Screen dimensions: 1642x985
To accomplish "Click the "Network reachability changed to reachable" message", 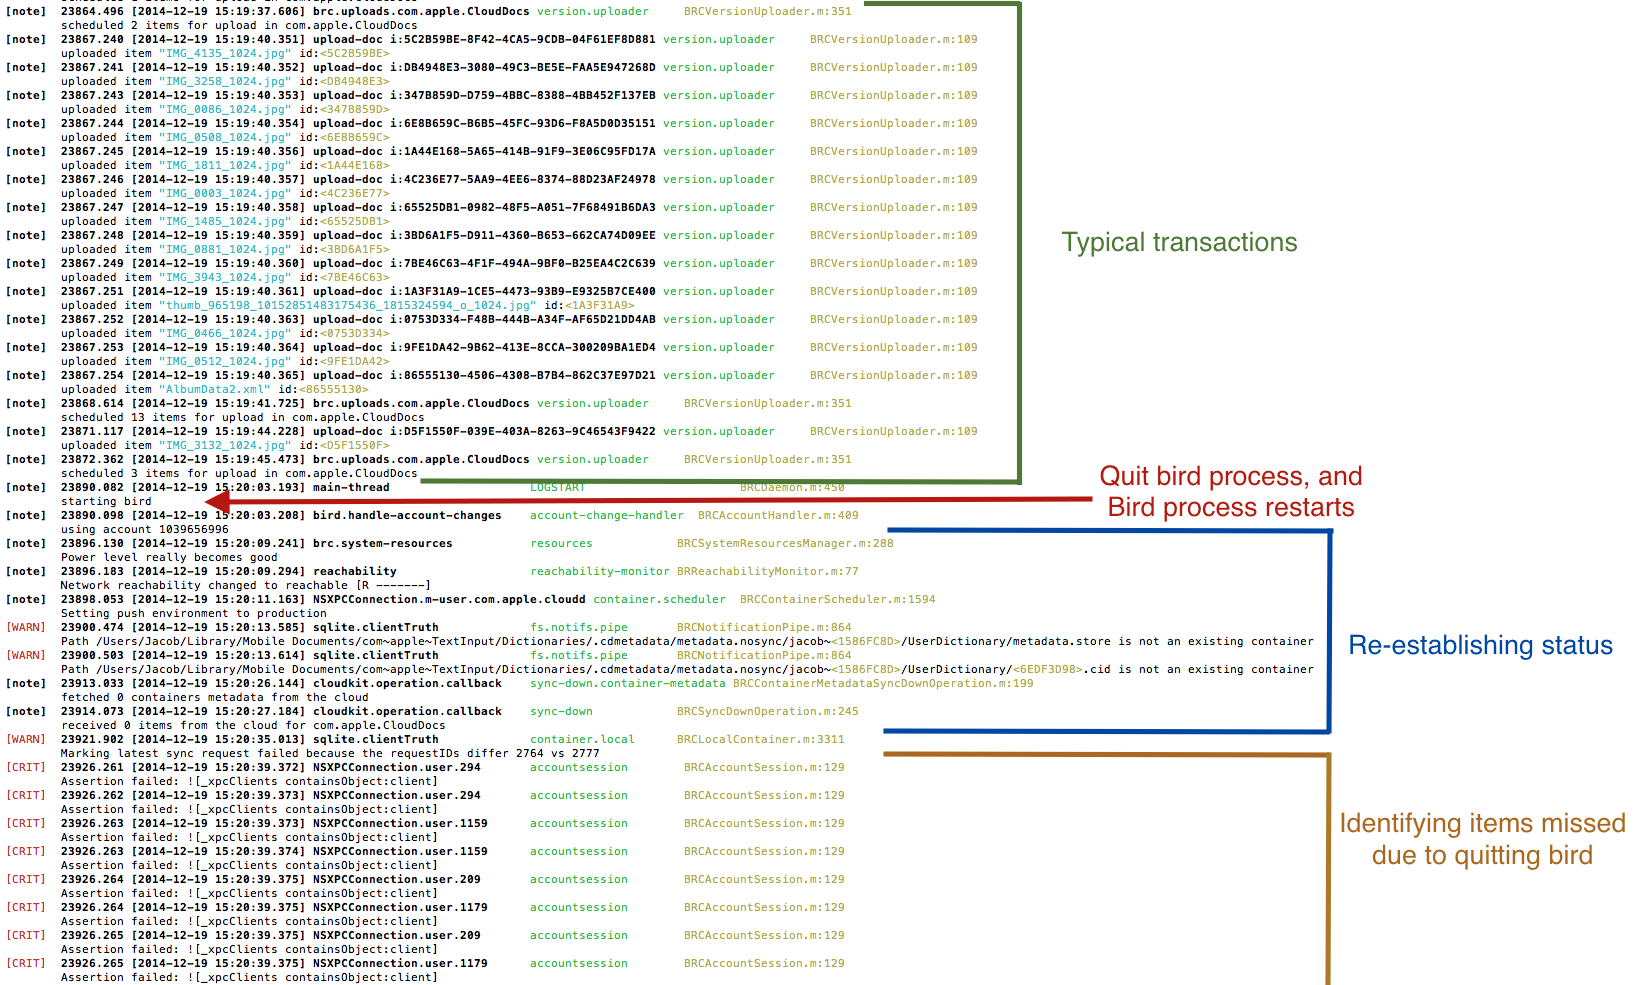I will pos(246,586).
